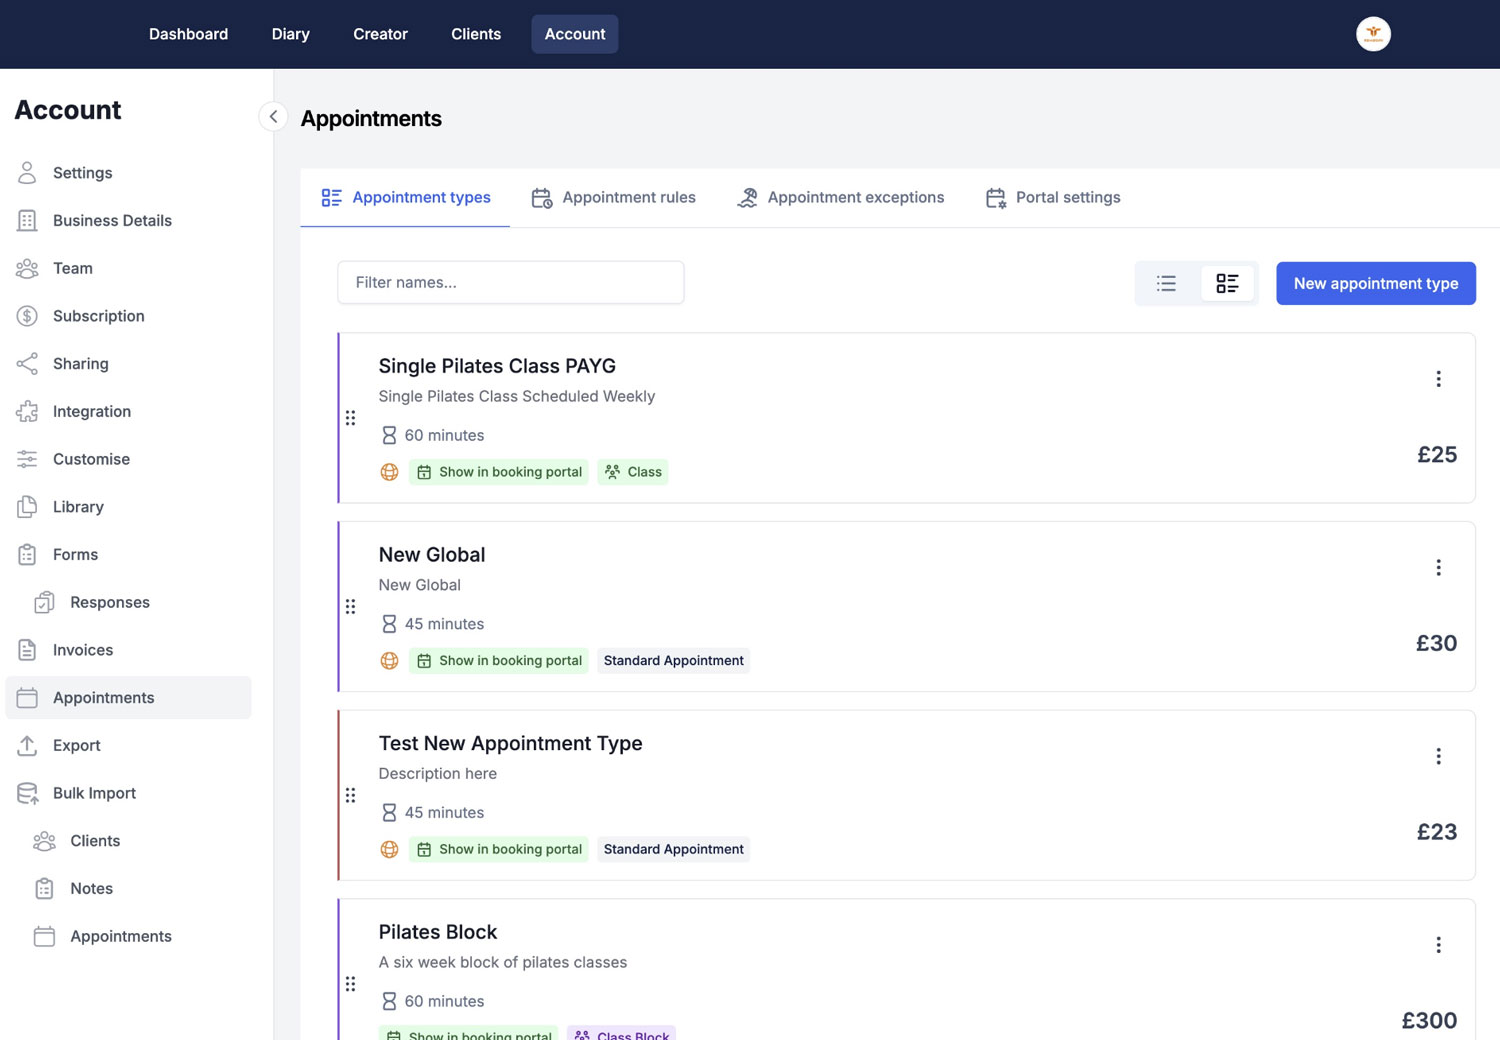Screen dimensions: 1500x1040
Task: Open options menu for Single Pilates Class PAYG
Action: coord(1438,379)
